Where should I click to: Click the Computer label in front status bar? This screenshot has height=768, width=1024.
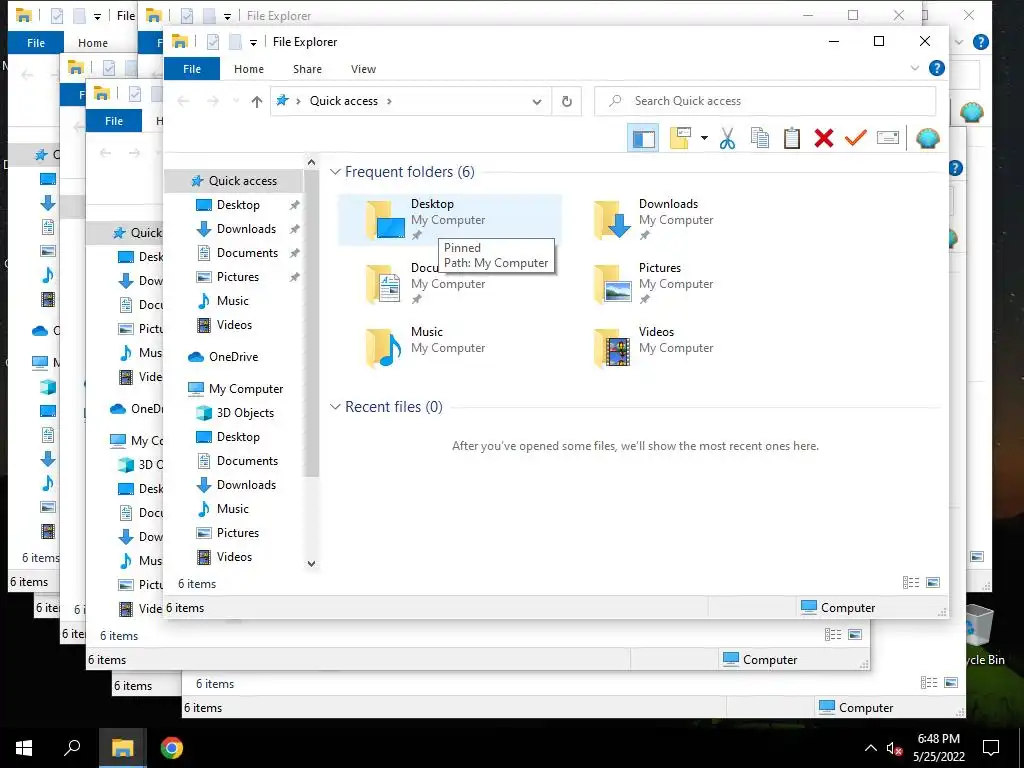[x=848, y=608]
